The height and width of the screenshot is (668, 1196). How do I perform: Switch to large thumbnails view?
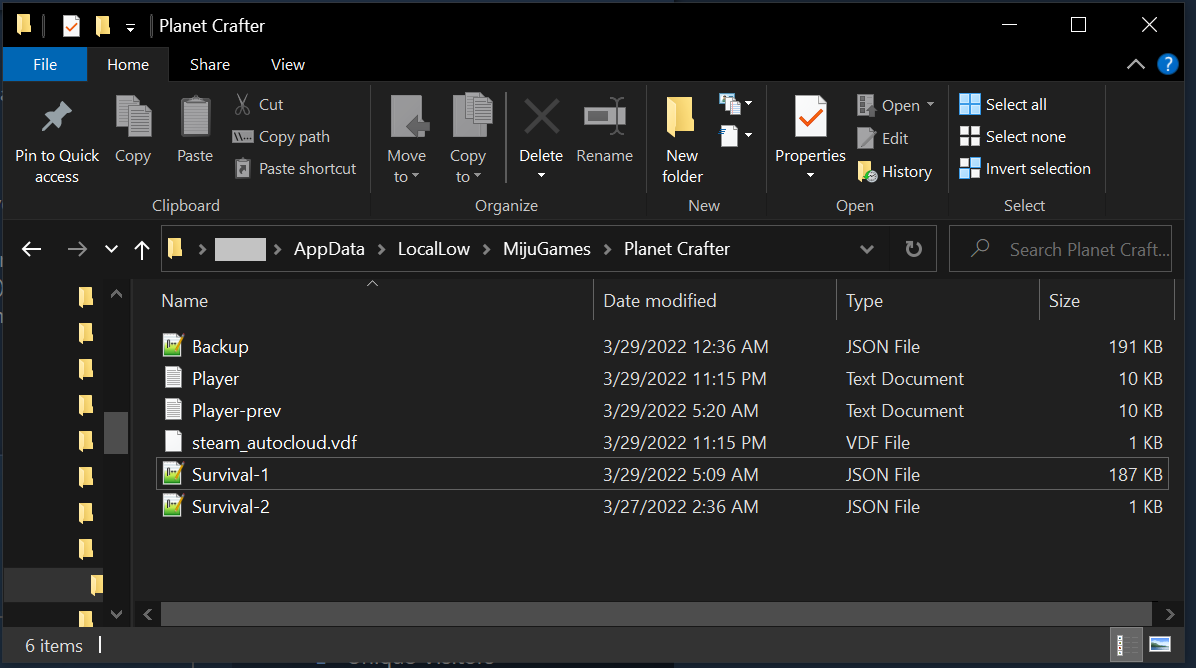[x=1160, y=644]
